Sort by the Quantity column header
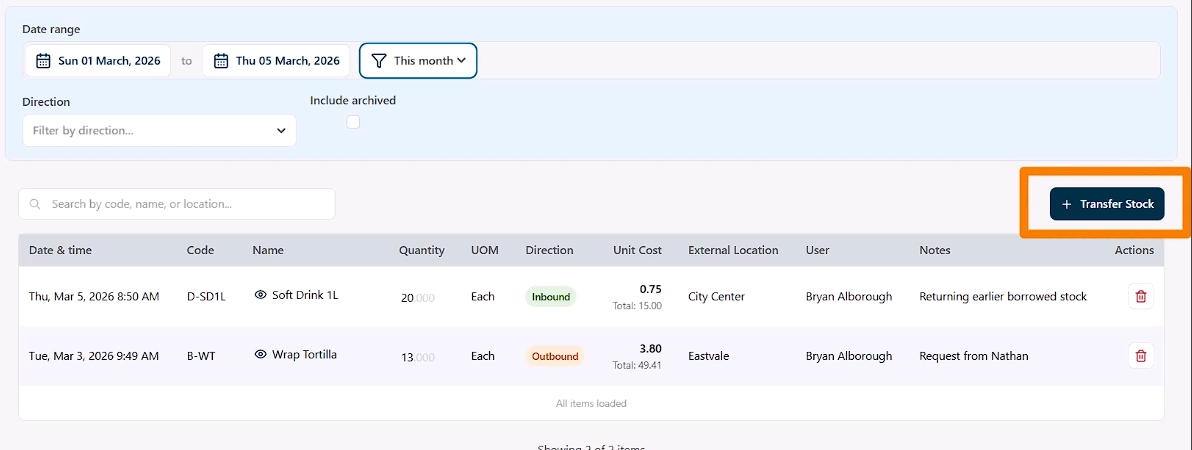The image size is (1192, 450). (x=421, y=250)
